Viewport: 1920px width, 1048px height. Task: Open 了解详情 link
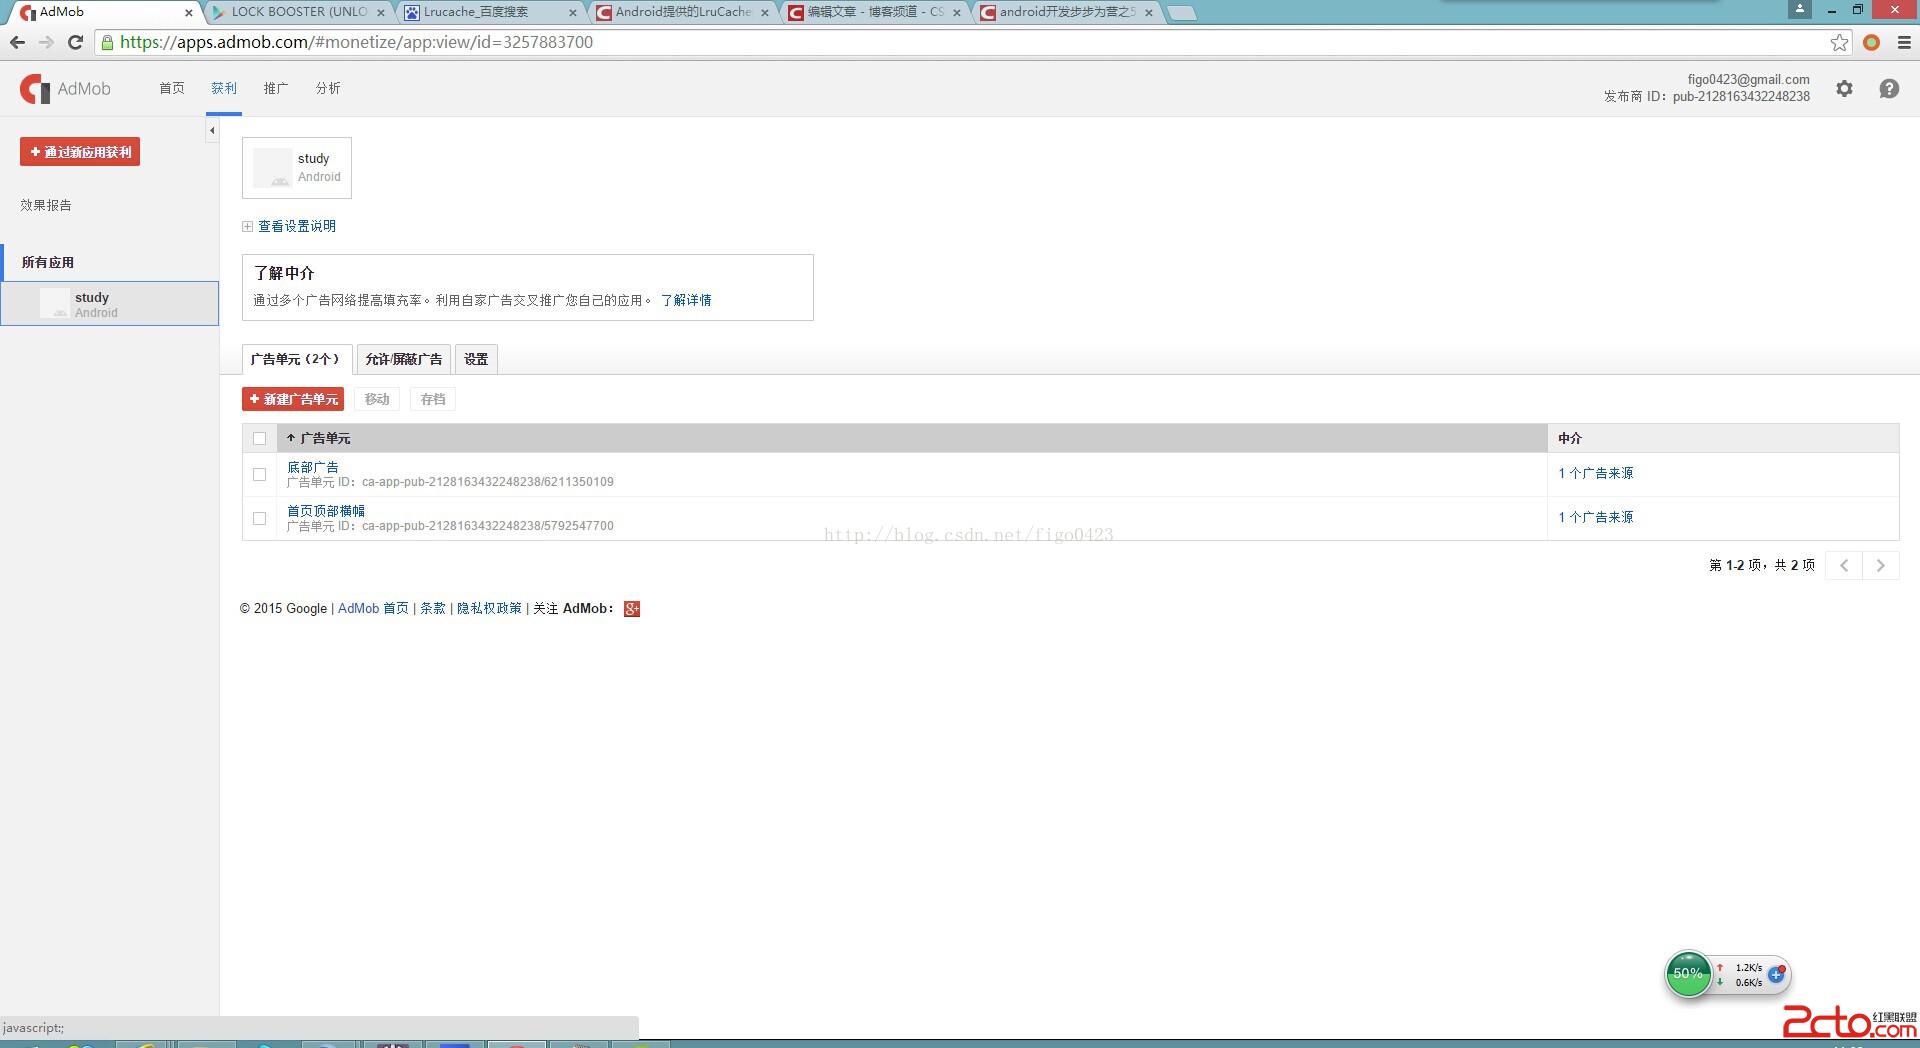tap(686, 300)
